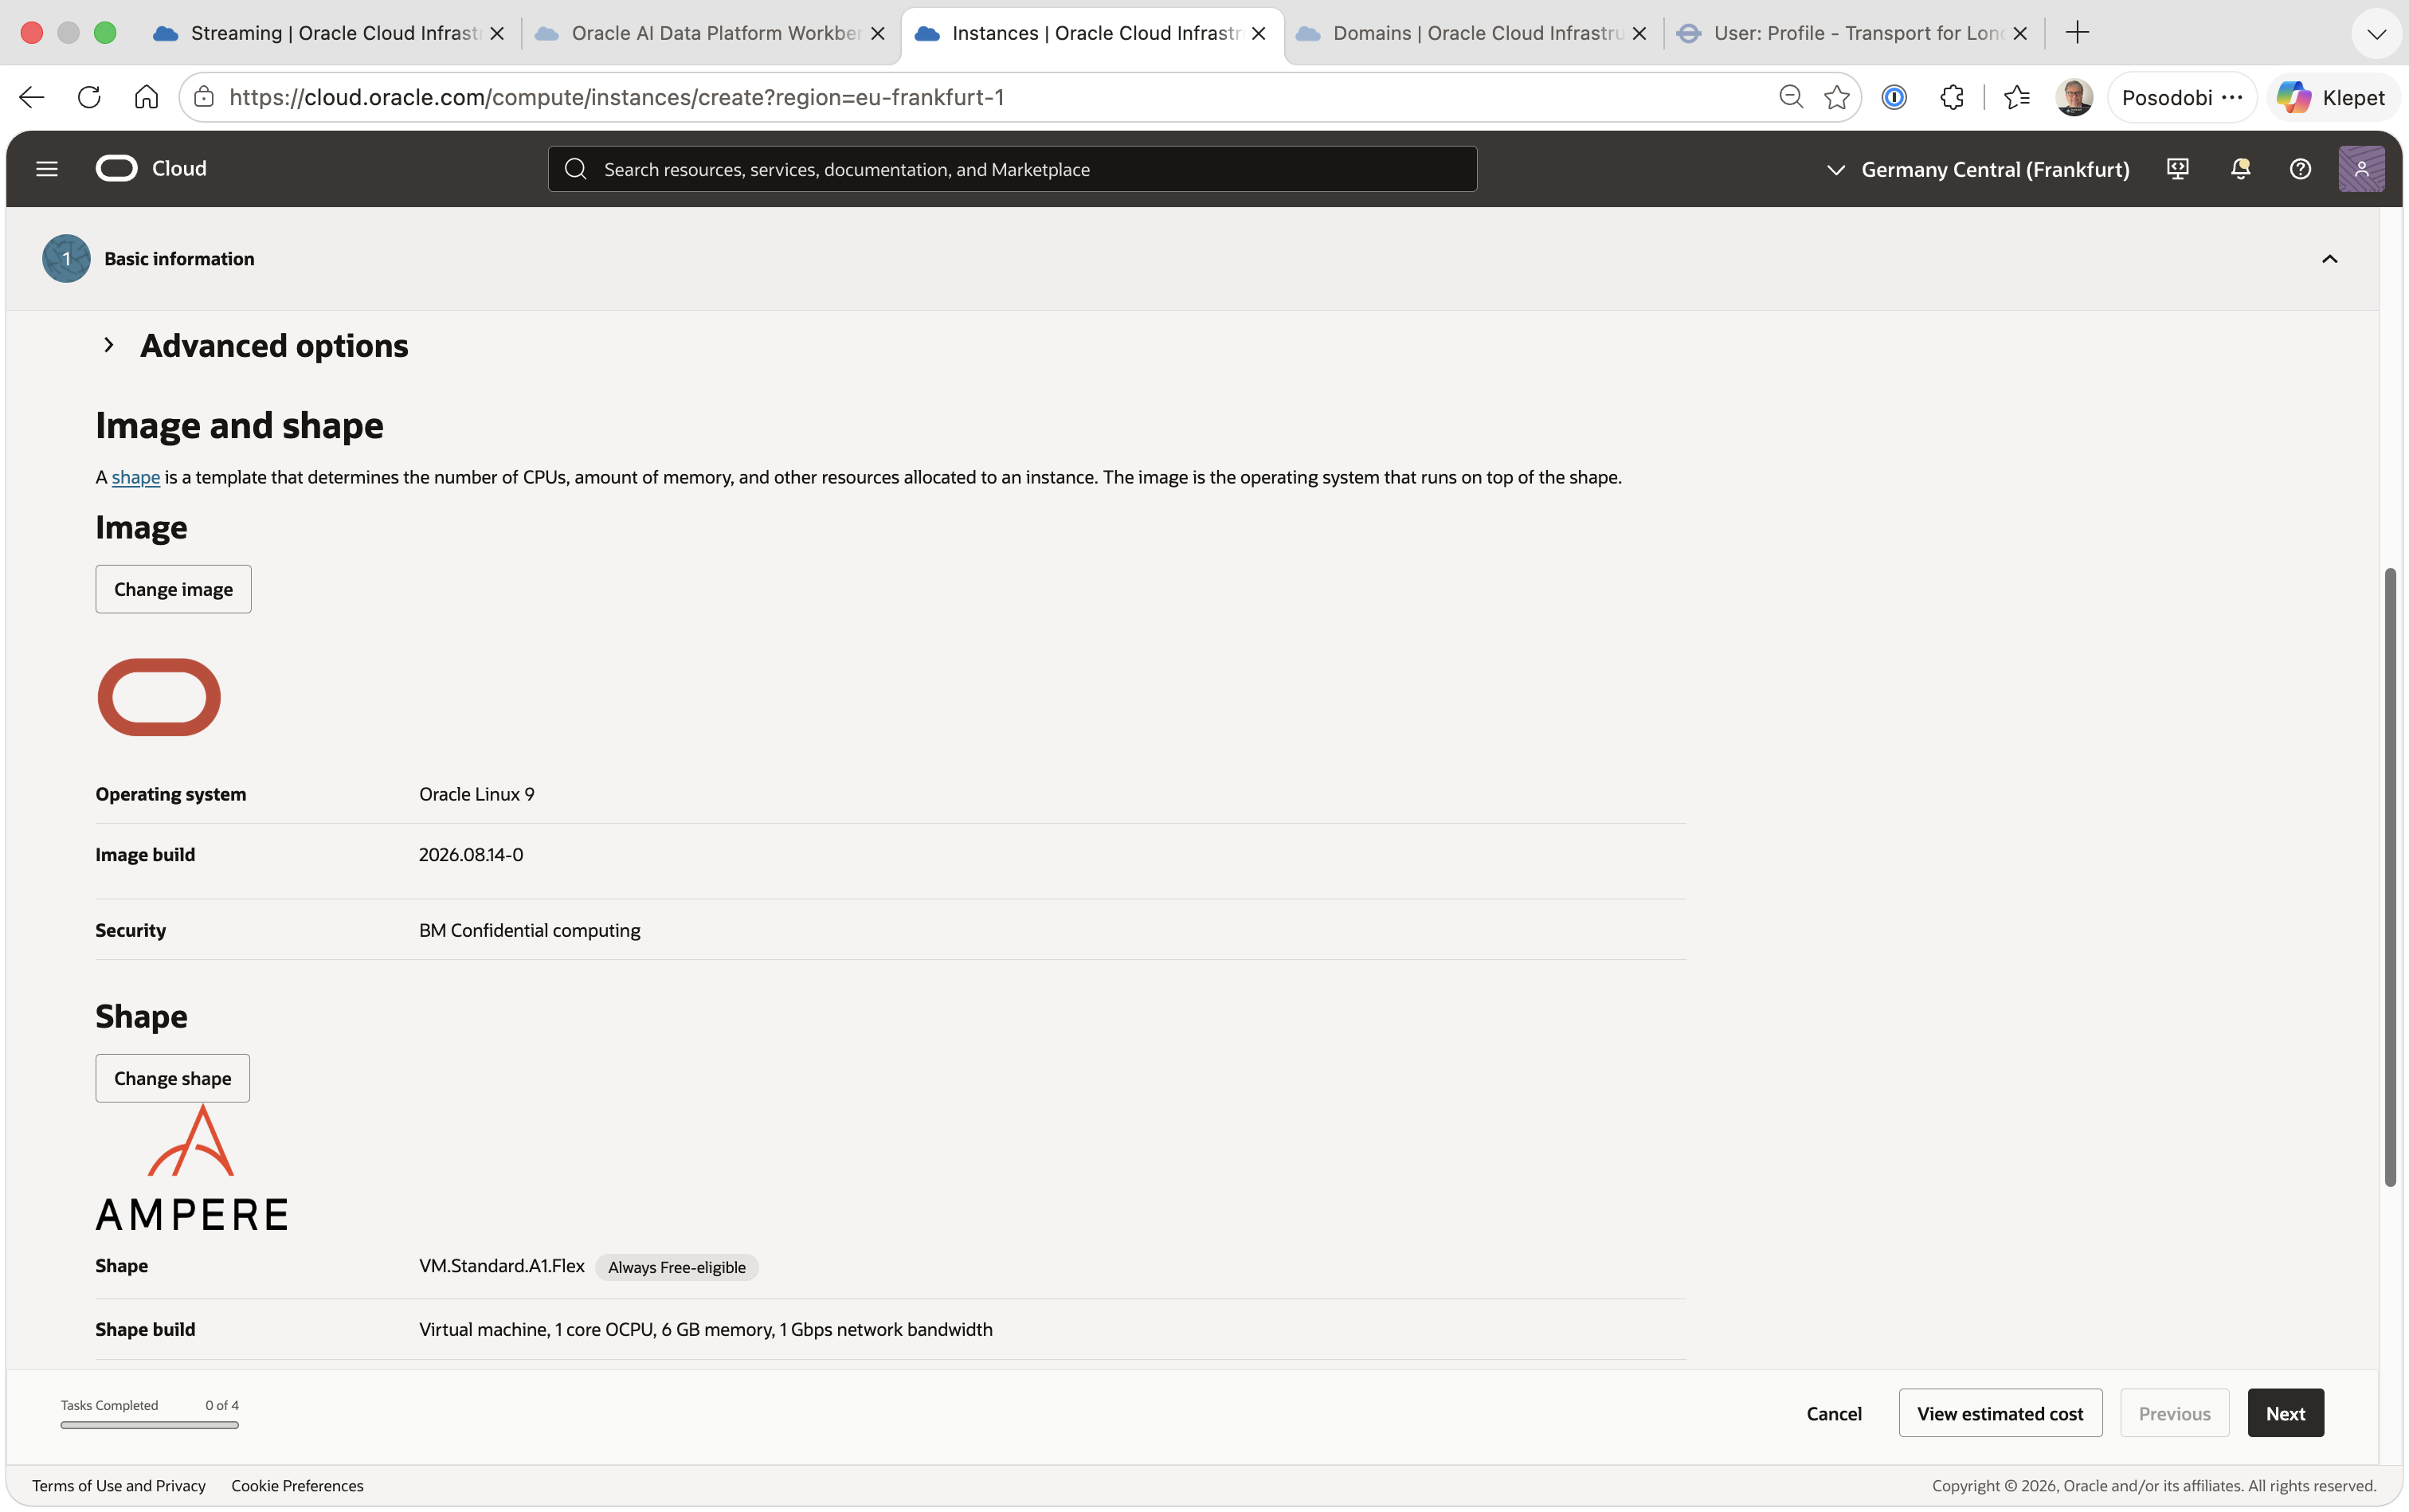Image resolution: width=2409 pixels, height=1512 pixels.
Task: Click the Ampere shape logo
Action: tap(192, 1168)
